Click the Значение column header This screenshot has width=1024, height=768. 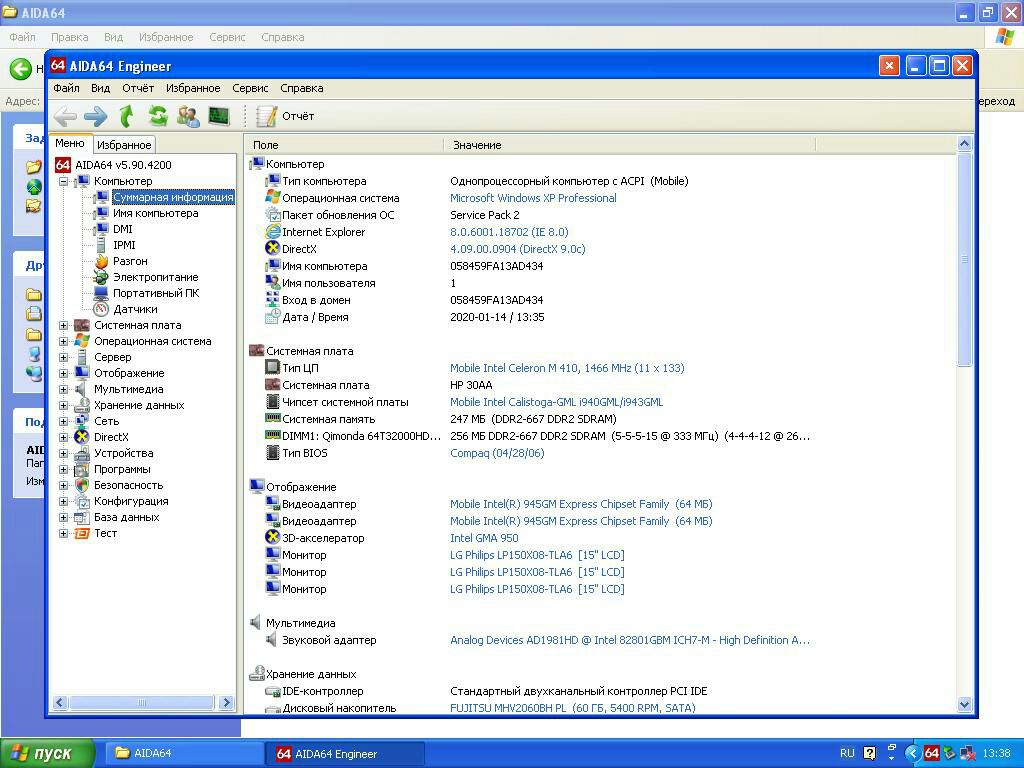pyautogui.click(x=630, y=145)
